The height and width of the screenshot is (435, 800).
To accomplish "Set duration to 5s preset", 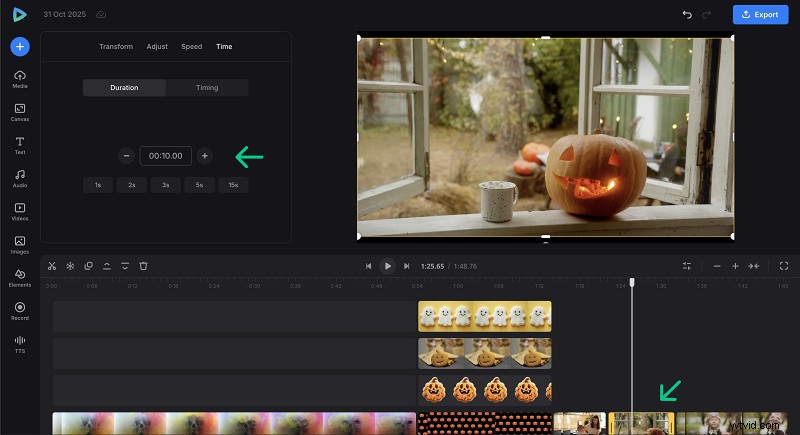I will 199,185.
